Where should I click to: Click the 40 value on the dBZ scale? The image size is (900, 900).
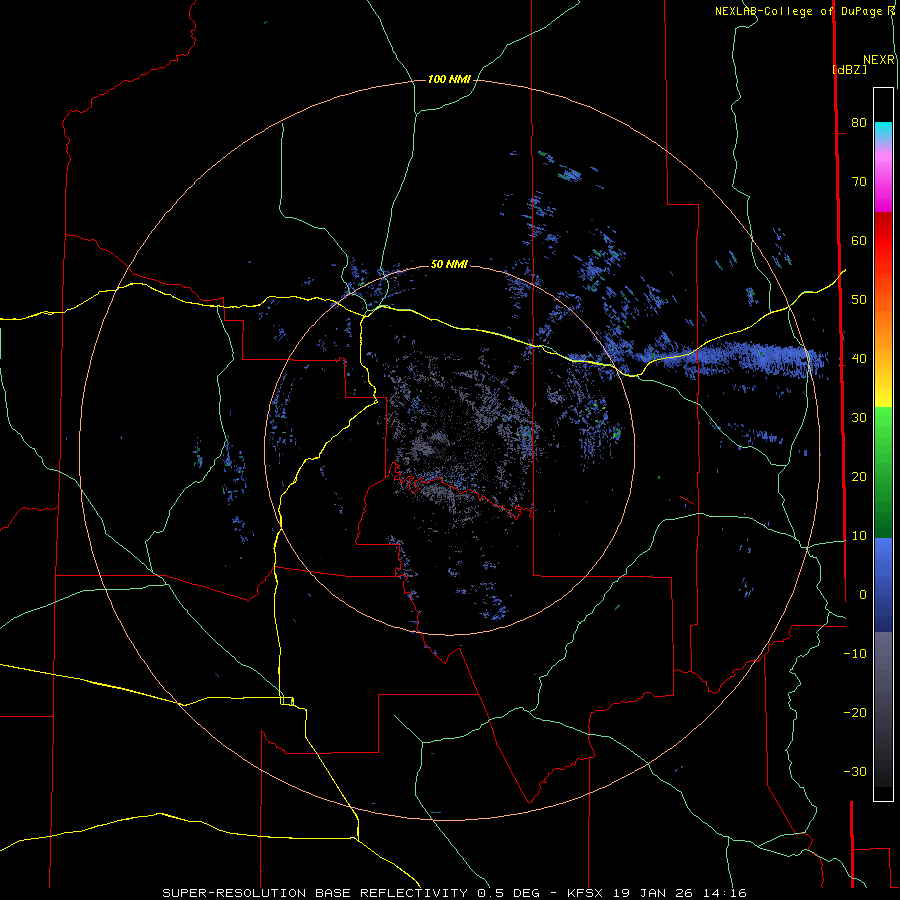(859, 359)
